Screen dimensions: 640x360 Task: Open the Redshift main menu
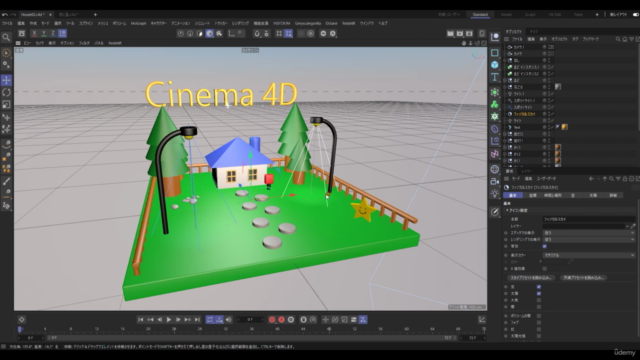[x=348, y=23]
